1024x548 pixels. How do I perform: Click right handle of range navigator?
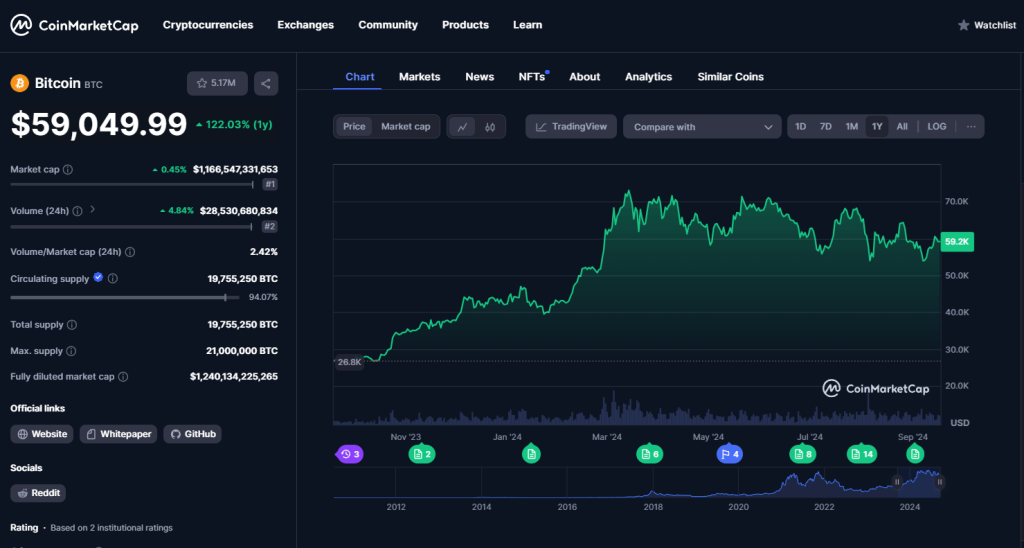pyautogui.click(x=940, y=482)
